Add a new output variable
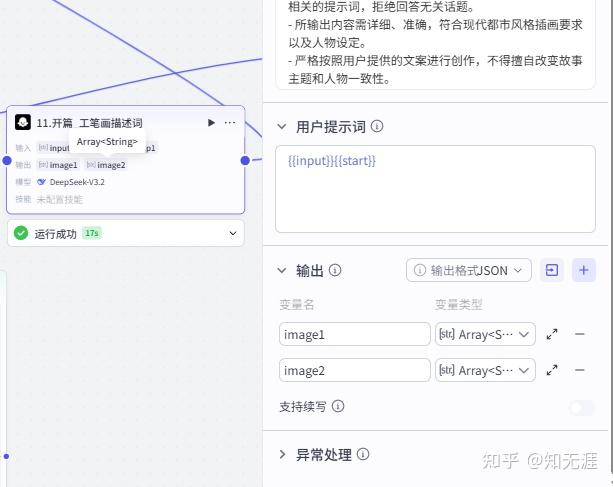 pyautogui.click(x=584, y=270)
